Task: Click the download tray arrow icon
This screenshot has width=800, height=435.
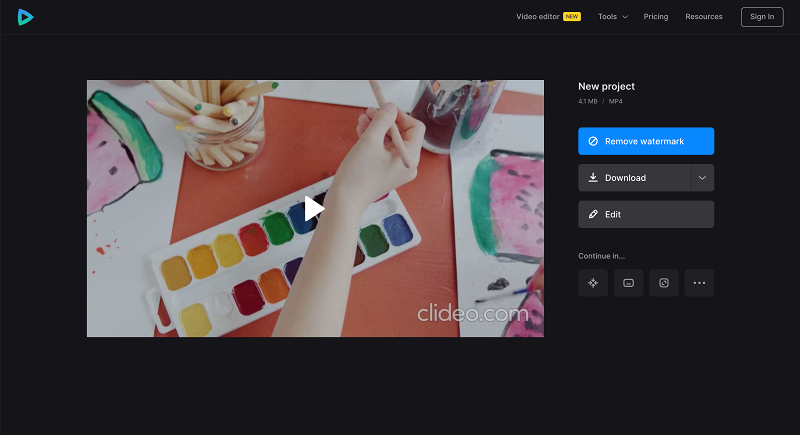Action: tap(593, 177)
